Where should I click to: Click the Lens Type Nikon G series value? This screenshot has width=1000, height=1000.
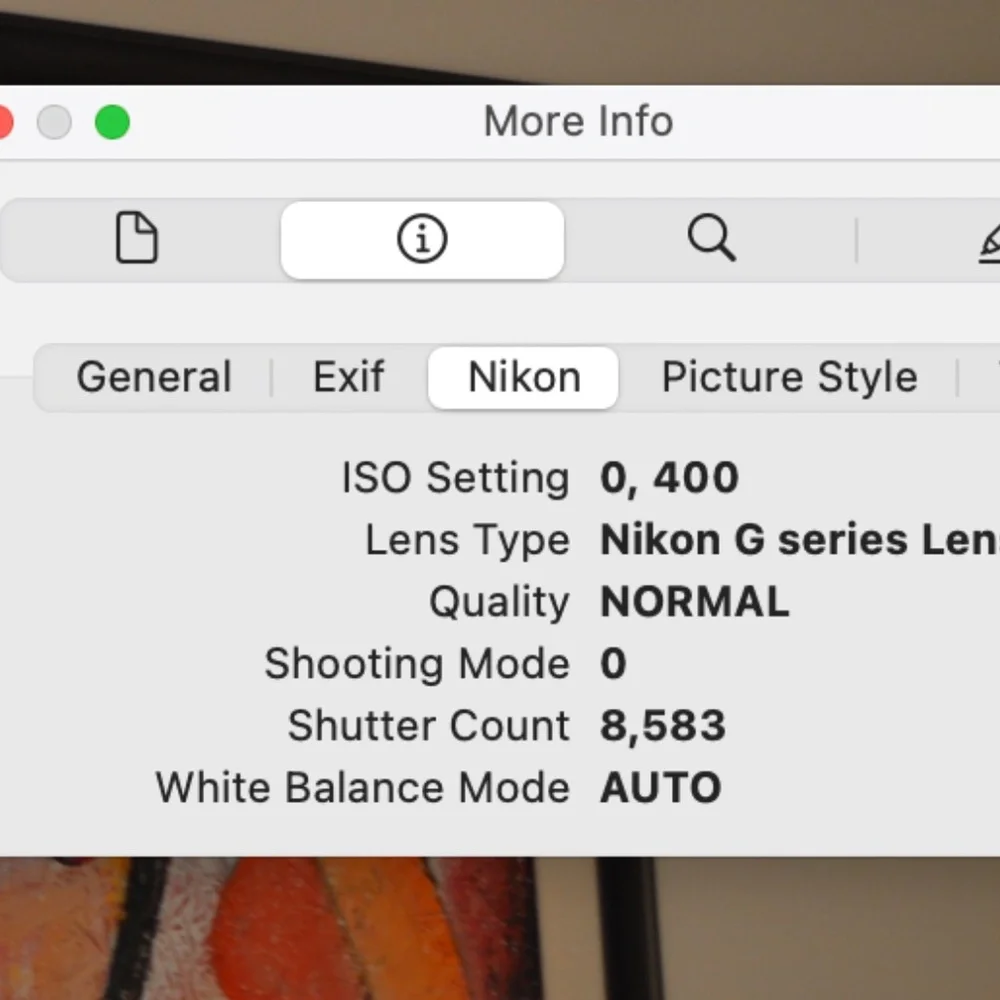pyautogui.click(x=800, y=540)
